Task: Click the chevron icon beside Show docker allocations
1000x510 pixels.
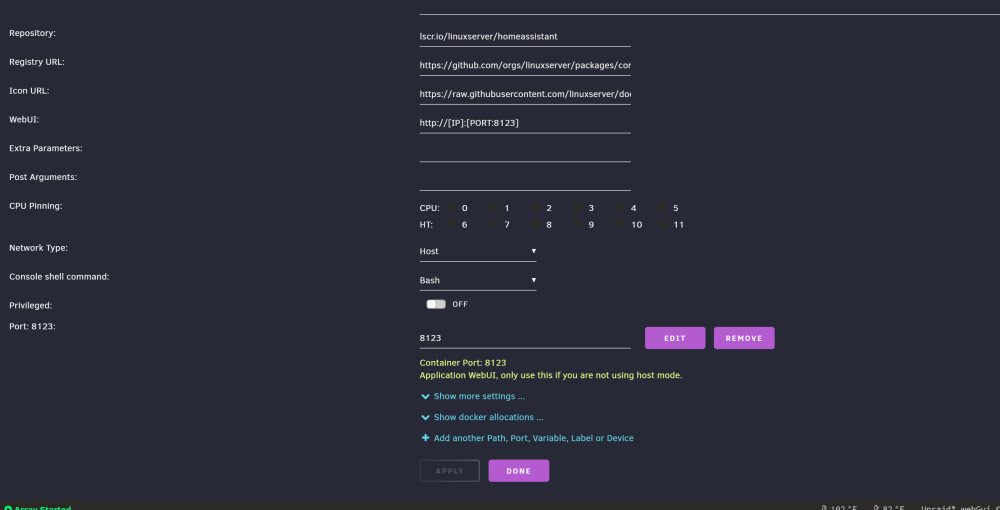Action: (425, 418)
